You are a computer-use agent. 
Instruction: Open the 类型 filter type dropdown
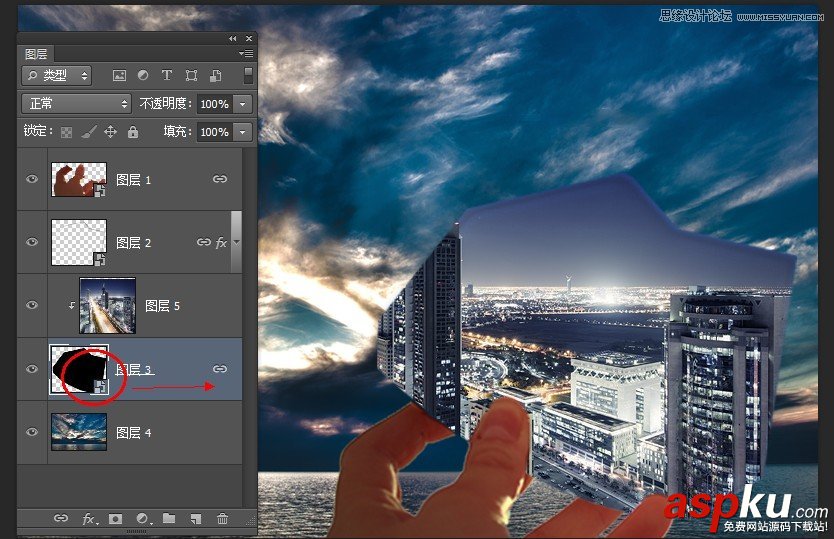(x=56, y=76)
